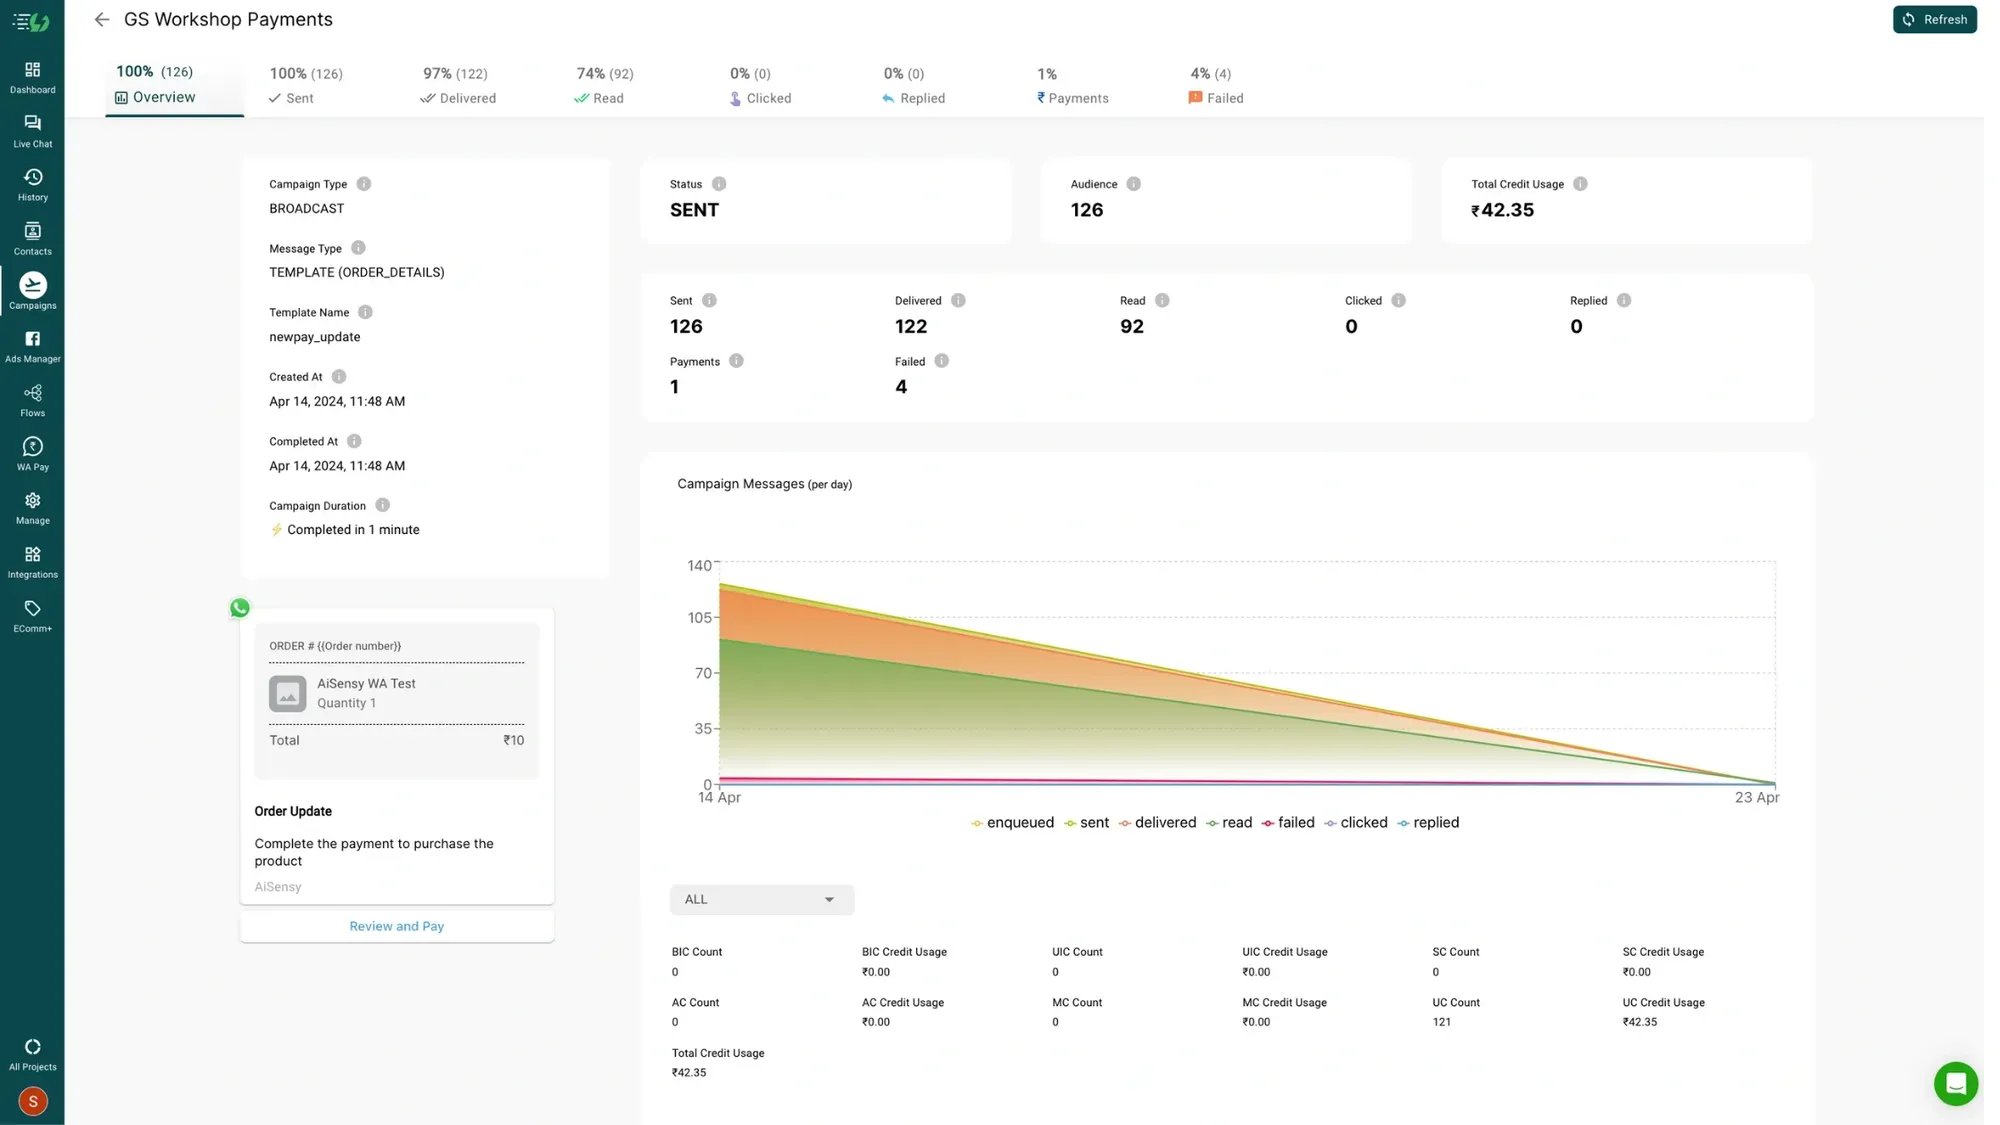Click the Refresh button
Viewport: 2000px width, 1125px height.
(x=1934, y=19)
